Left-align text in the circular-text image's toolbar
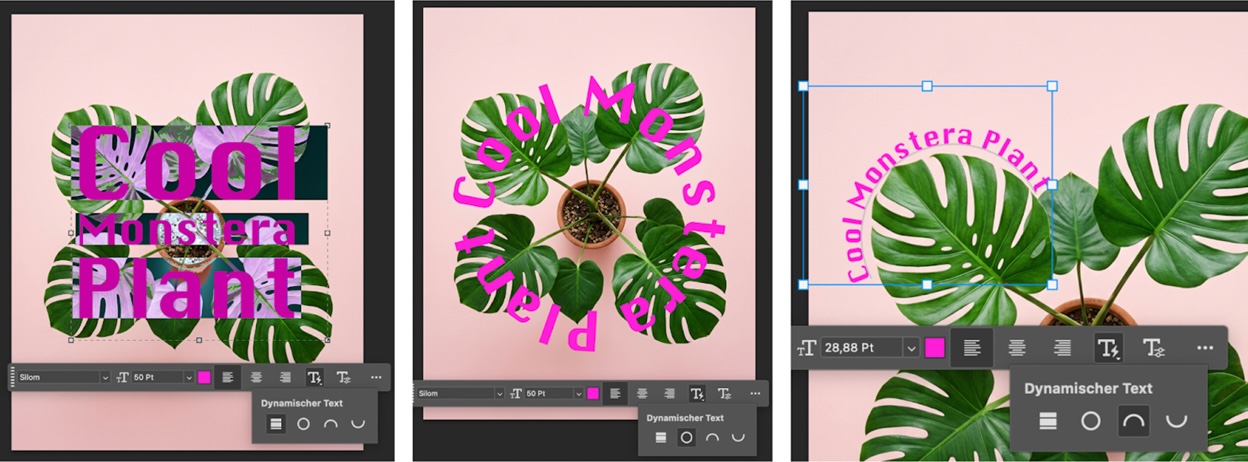Image resolution: width=1248 pixels, height=462 pixels. (615, 393)
